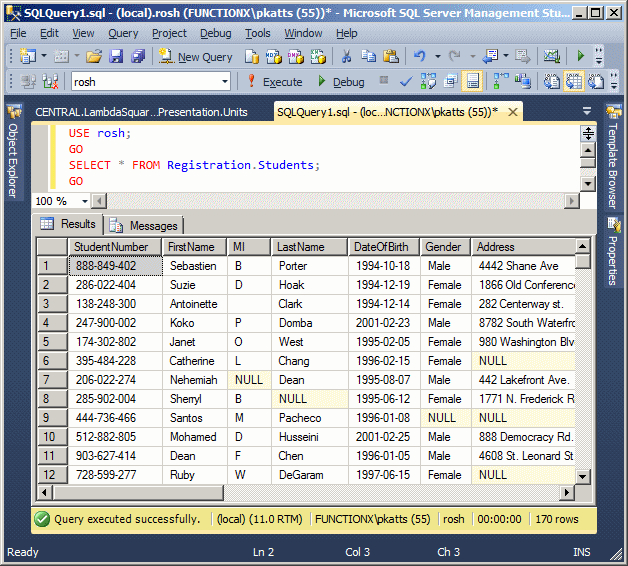Open top toolbar overflow options

click(x=599, y=56)
